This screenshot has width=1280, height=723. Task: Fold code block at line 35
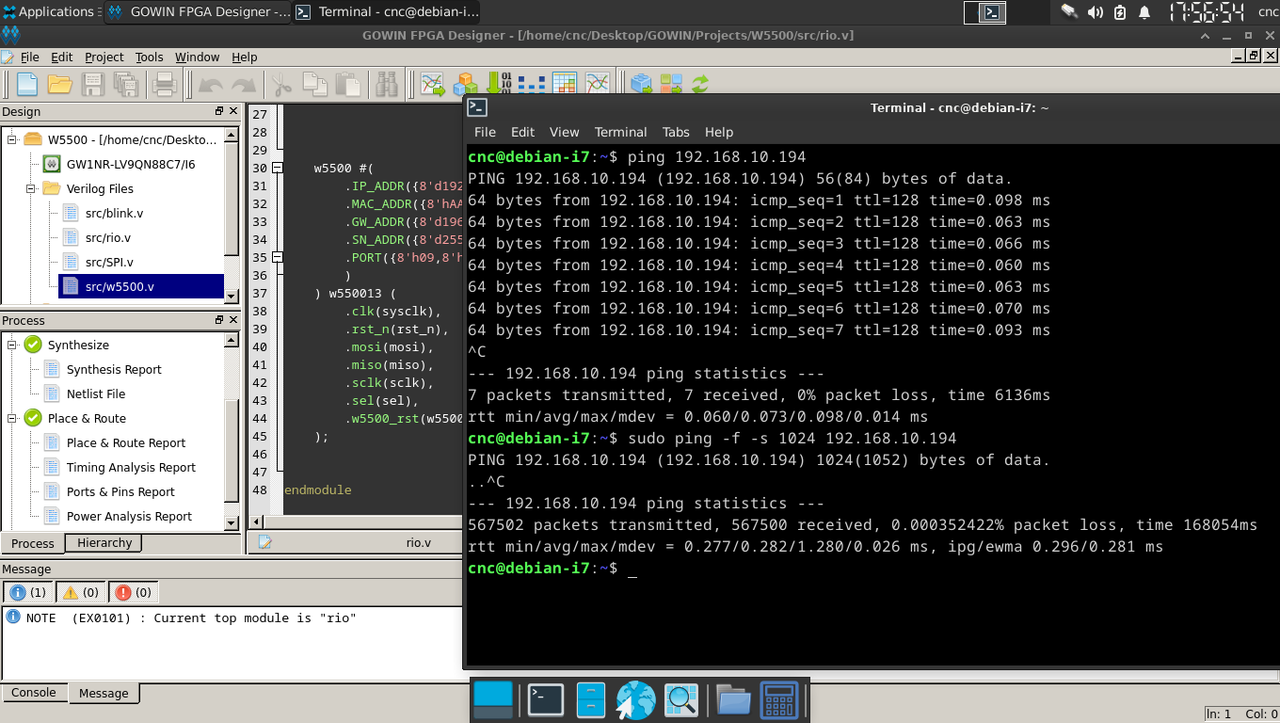[277, 257]
